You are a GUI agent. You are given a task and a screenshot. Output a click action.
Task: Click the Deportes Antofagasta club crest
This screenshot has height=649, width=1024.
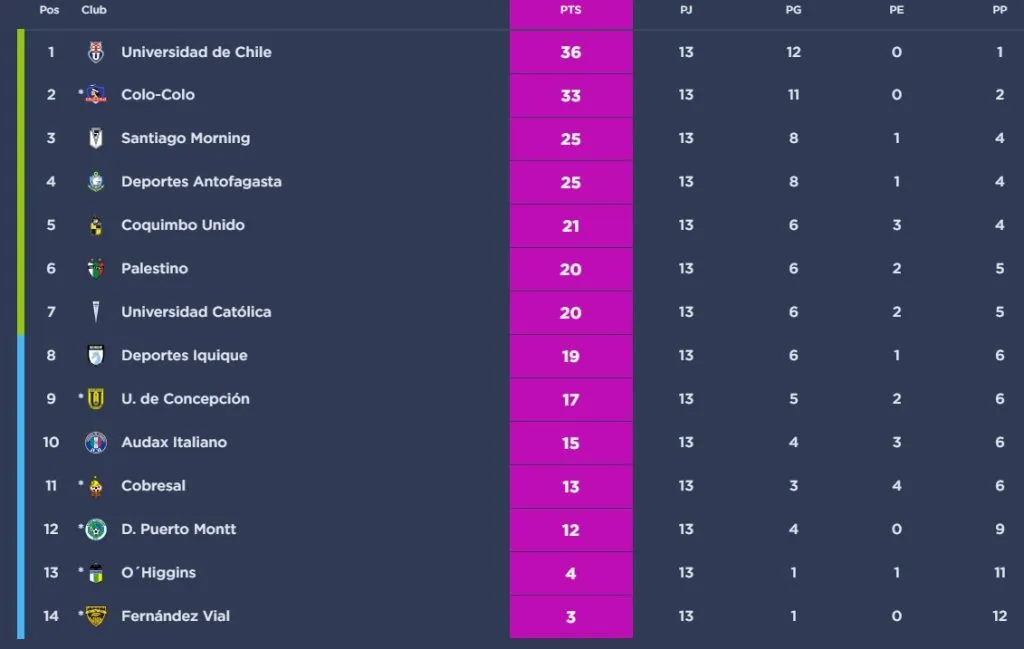coord(96,182)
